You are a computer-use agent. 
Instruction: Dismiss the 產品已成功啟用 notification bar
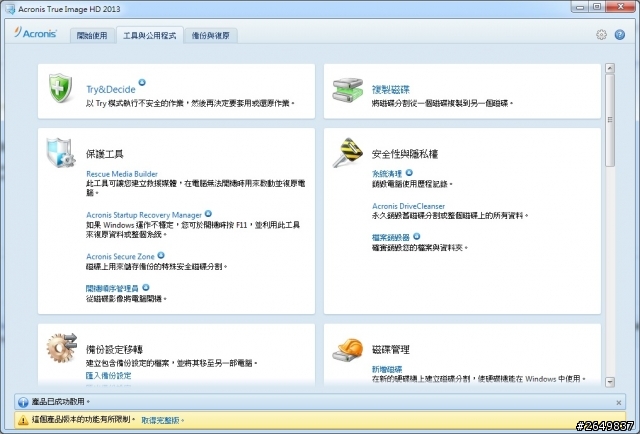click(619, 403)
